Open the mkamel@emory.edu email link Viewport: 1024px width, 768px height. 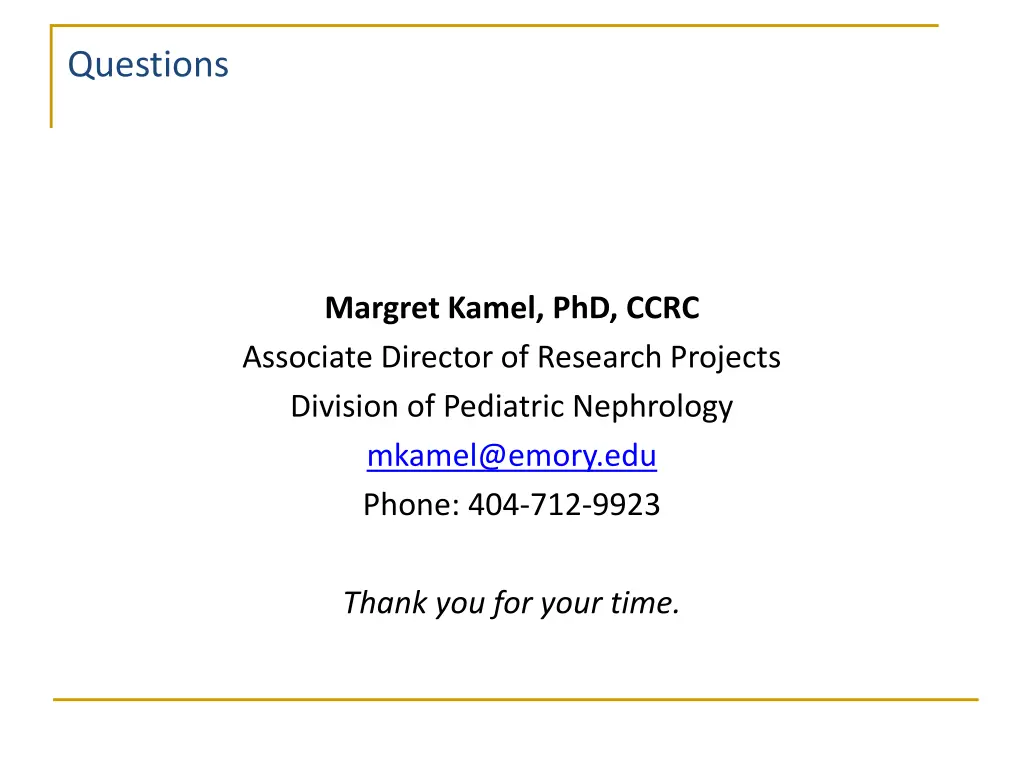[x=511, y=456]
